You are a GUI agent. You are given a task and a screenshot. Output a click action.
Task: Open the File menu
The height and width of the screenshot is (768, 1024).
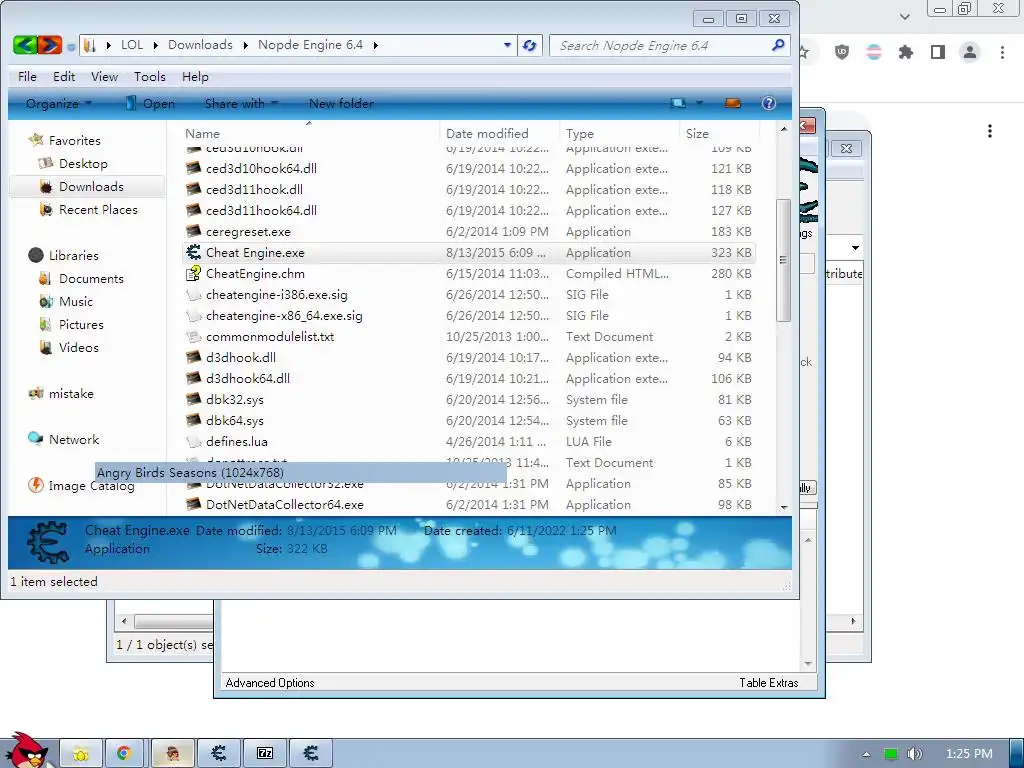pos(27,76)
